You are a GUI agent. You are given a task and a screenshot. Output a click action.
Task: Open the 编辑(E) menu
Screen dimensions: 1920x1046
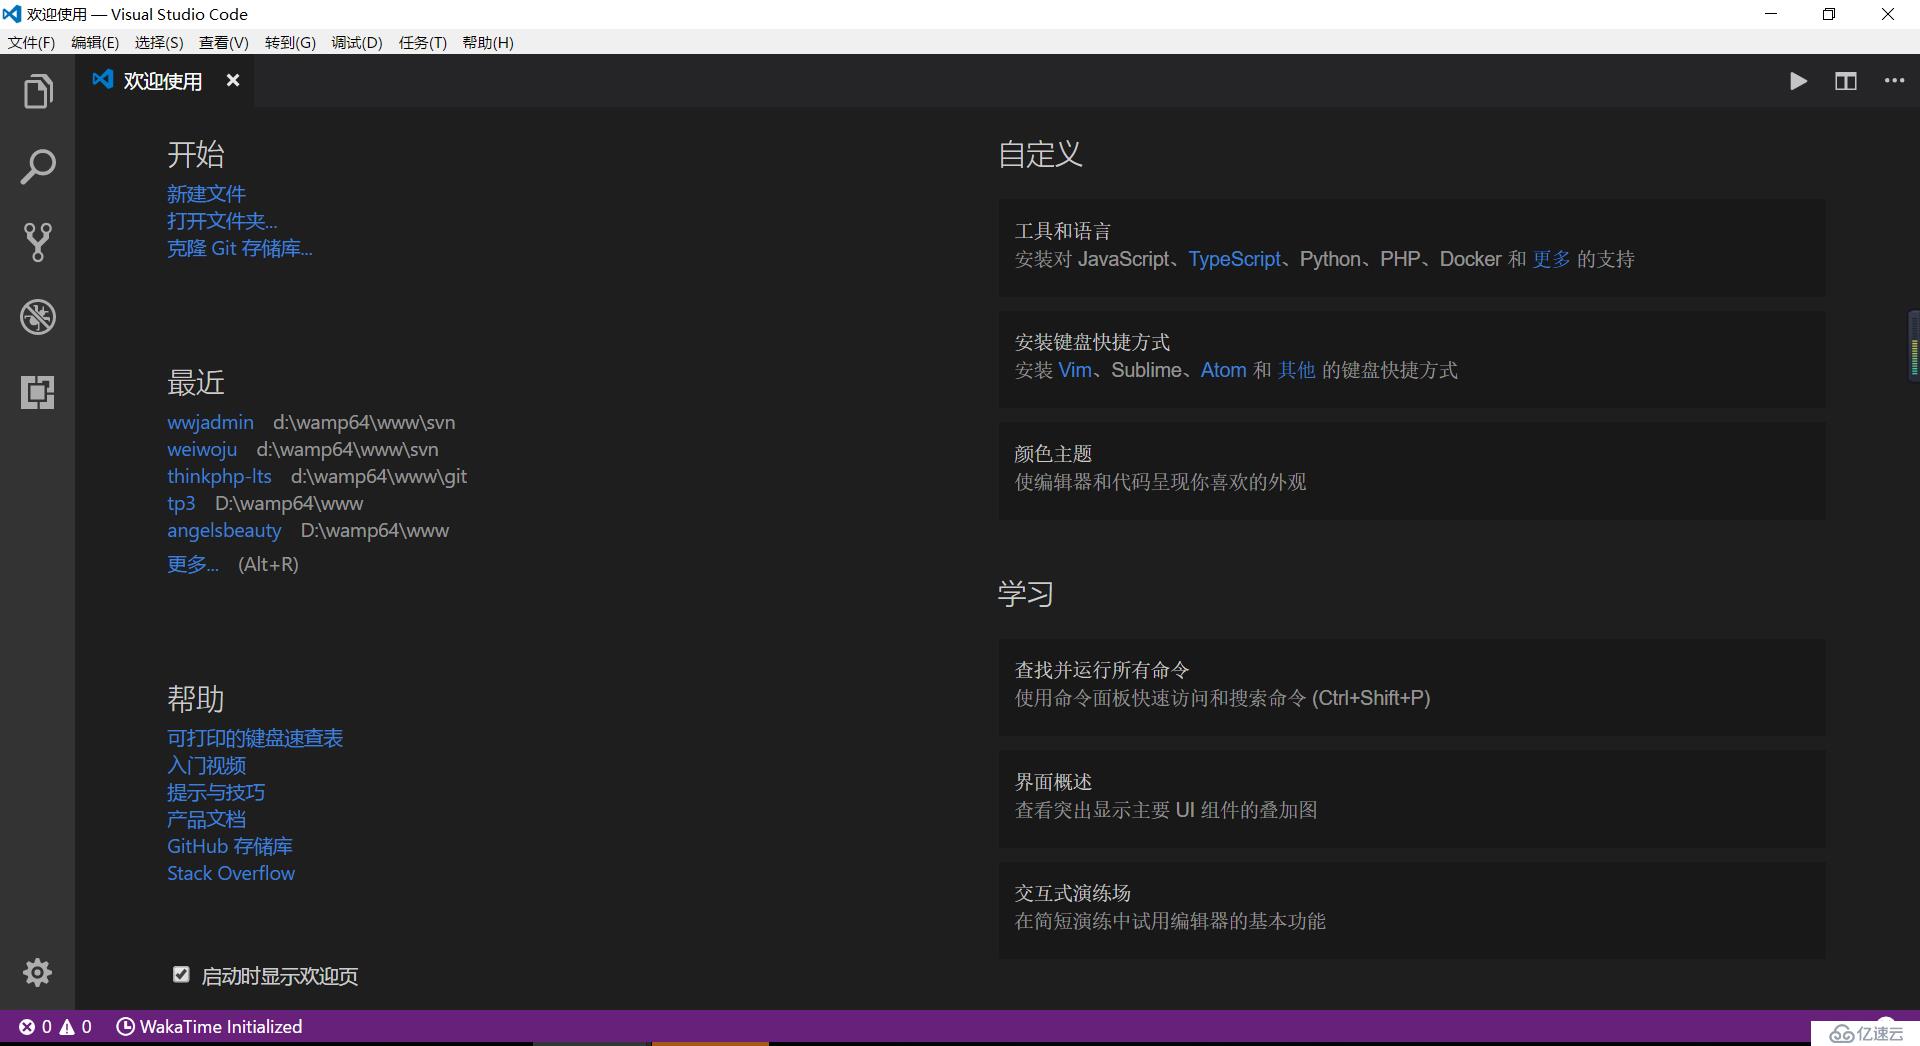coord(95,43)
